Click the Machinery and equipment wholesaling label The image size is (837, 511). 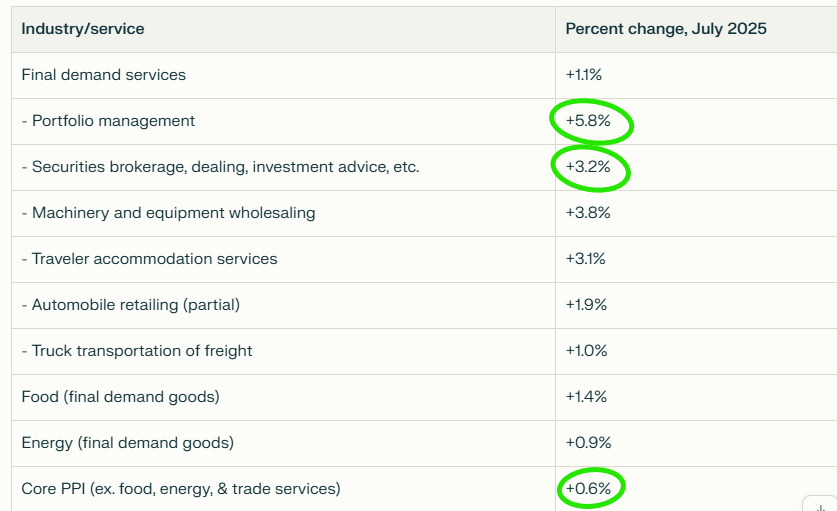(x=168, y=213)
